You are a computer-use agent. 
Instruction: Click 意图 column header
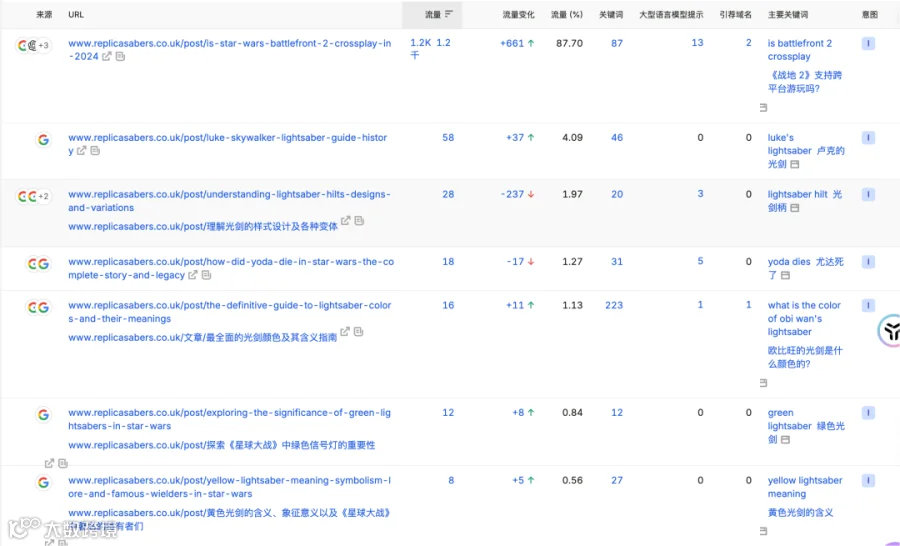click(870, 15)
